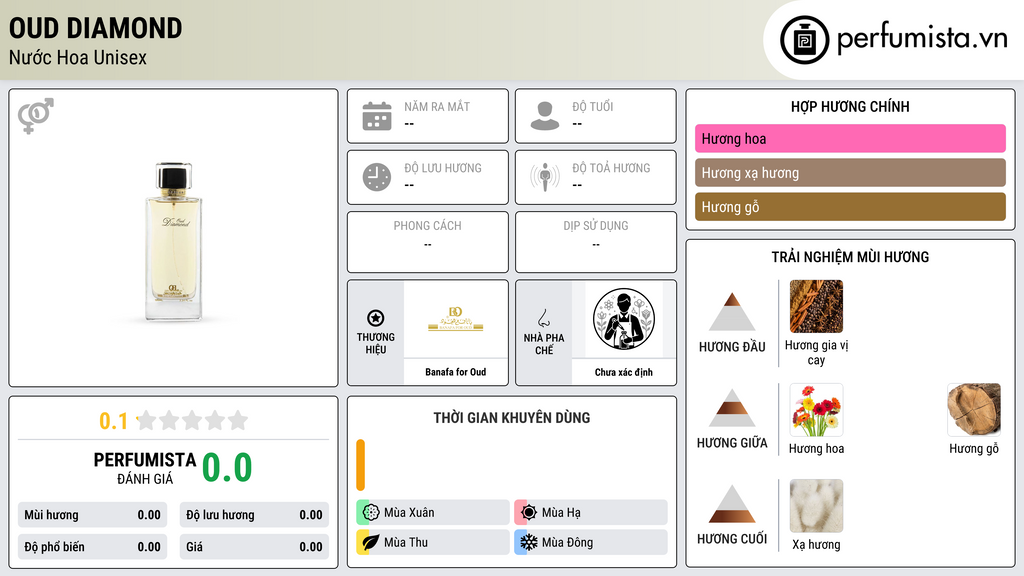Image resolution: width=1024 pixels, height=576 pixels.
Task: Click the person icon beside Độ tuổi
Action: [x=545, y=116]
